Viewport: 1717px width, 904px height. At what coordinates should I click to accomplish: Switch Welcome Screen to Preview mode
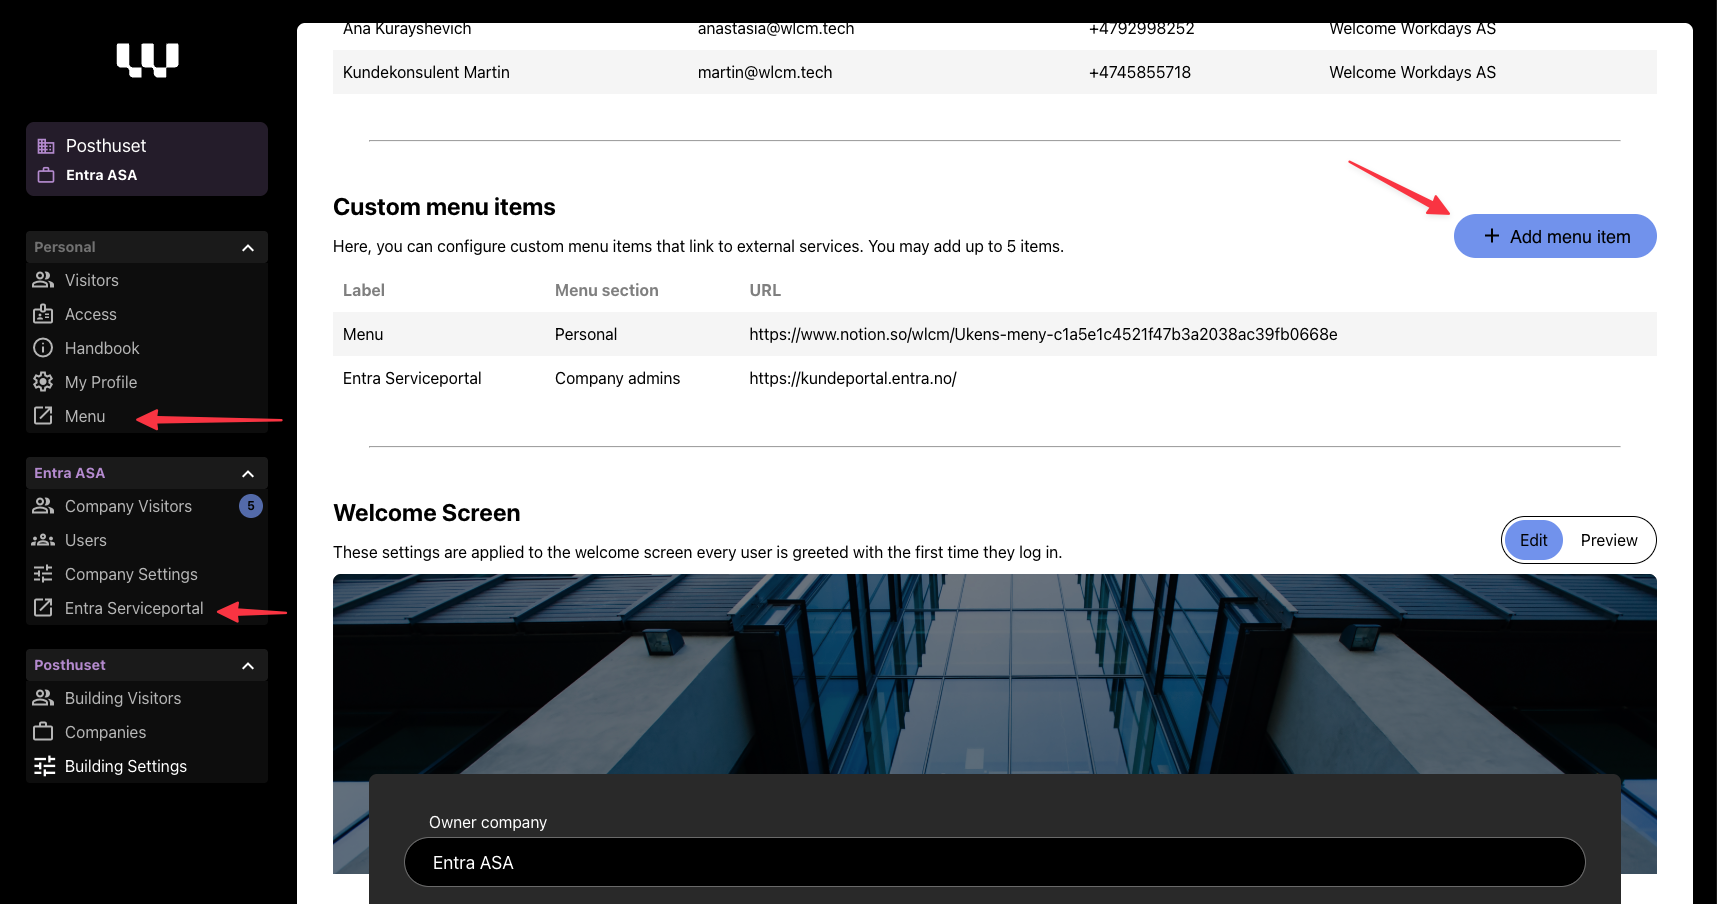click(x=1608, y=540)
